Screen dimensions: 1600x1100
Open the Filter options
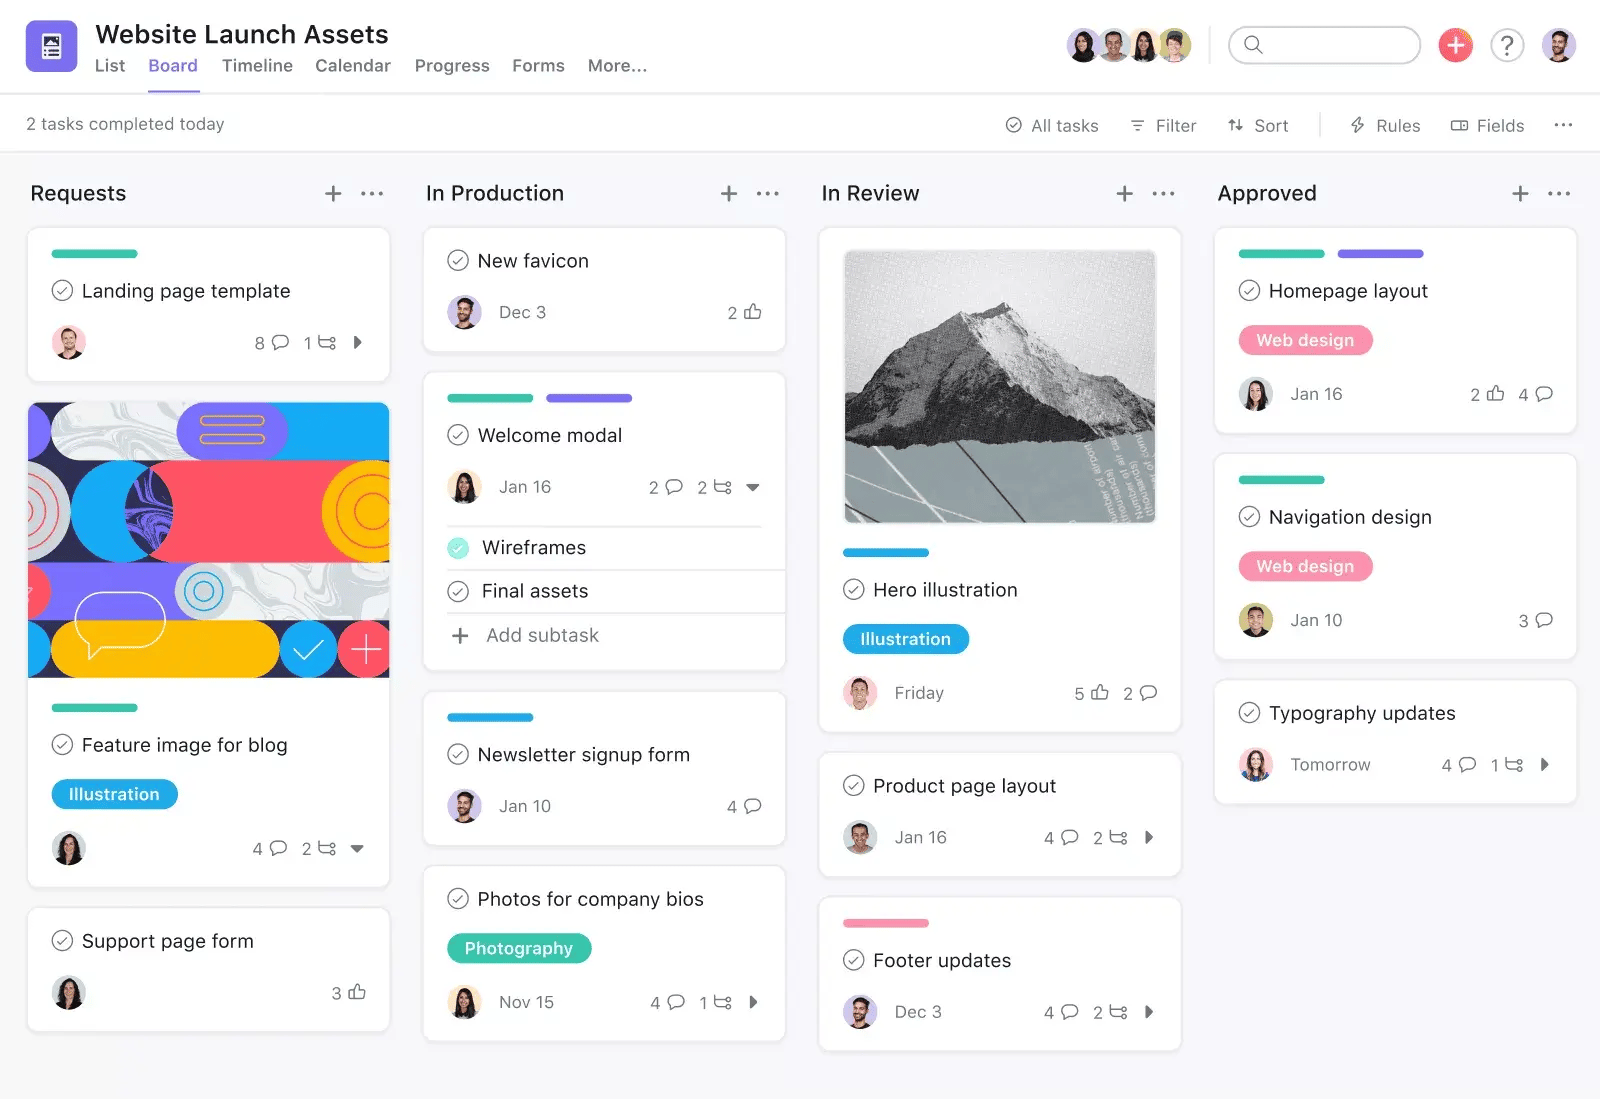click(x=1163, y=126)
